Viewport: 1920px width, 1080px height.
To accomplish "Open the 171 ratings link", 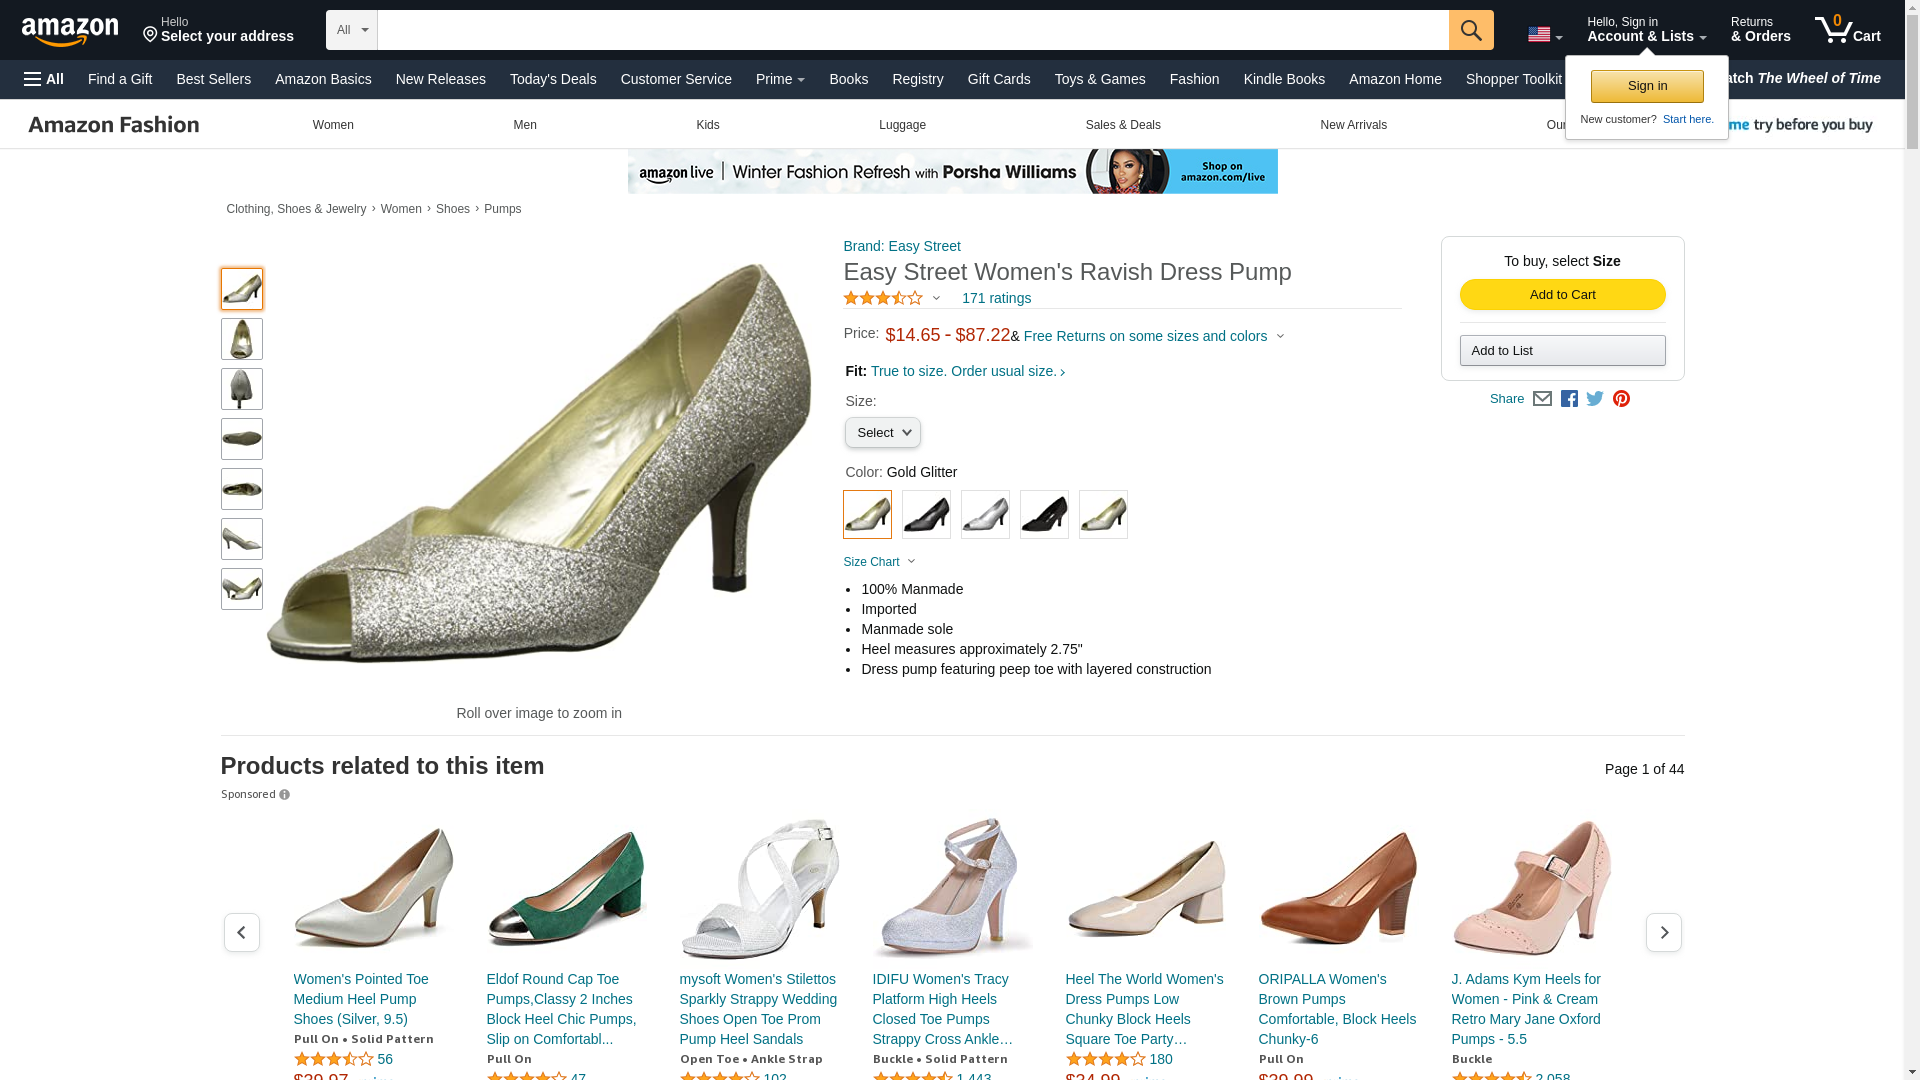I will point(996,298).
